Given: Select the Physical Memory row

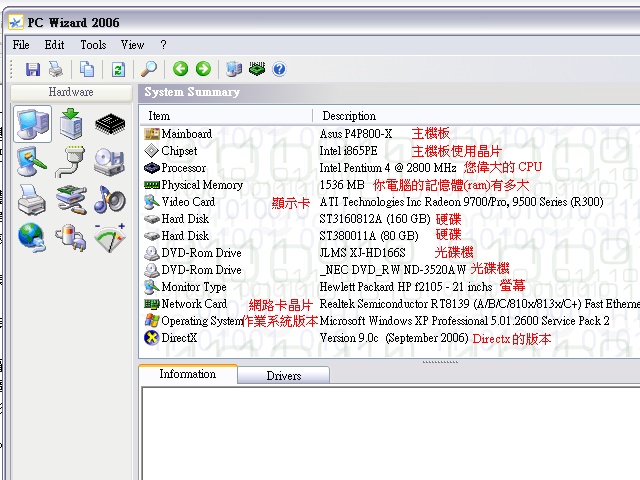Looking at the screenshot, I should [390, 185].
